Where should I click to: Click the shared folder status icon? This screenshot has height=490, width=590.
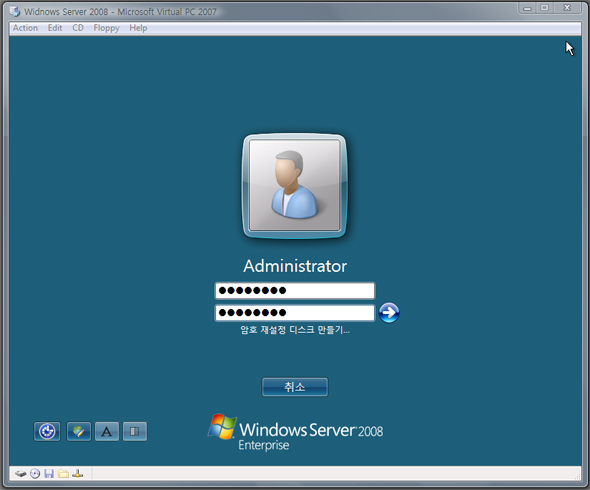(63, 474)
